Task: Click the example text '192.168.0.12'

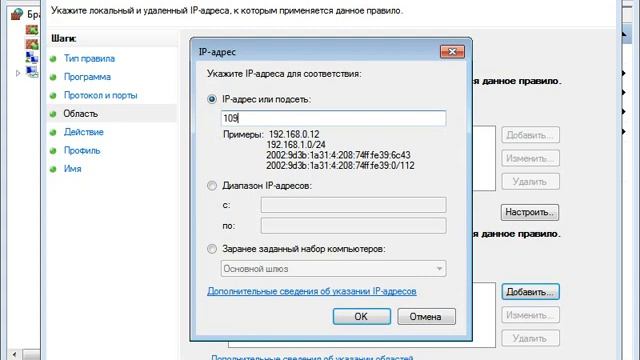Action: [294, 134]
